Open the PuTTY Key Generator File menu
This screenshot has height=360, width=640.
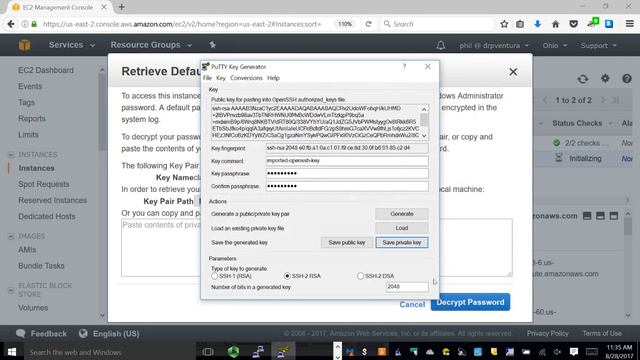207,78
